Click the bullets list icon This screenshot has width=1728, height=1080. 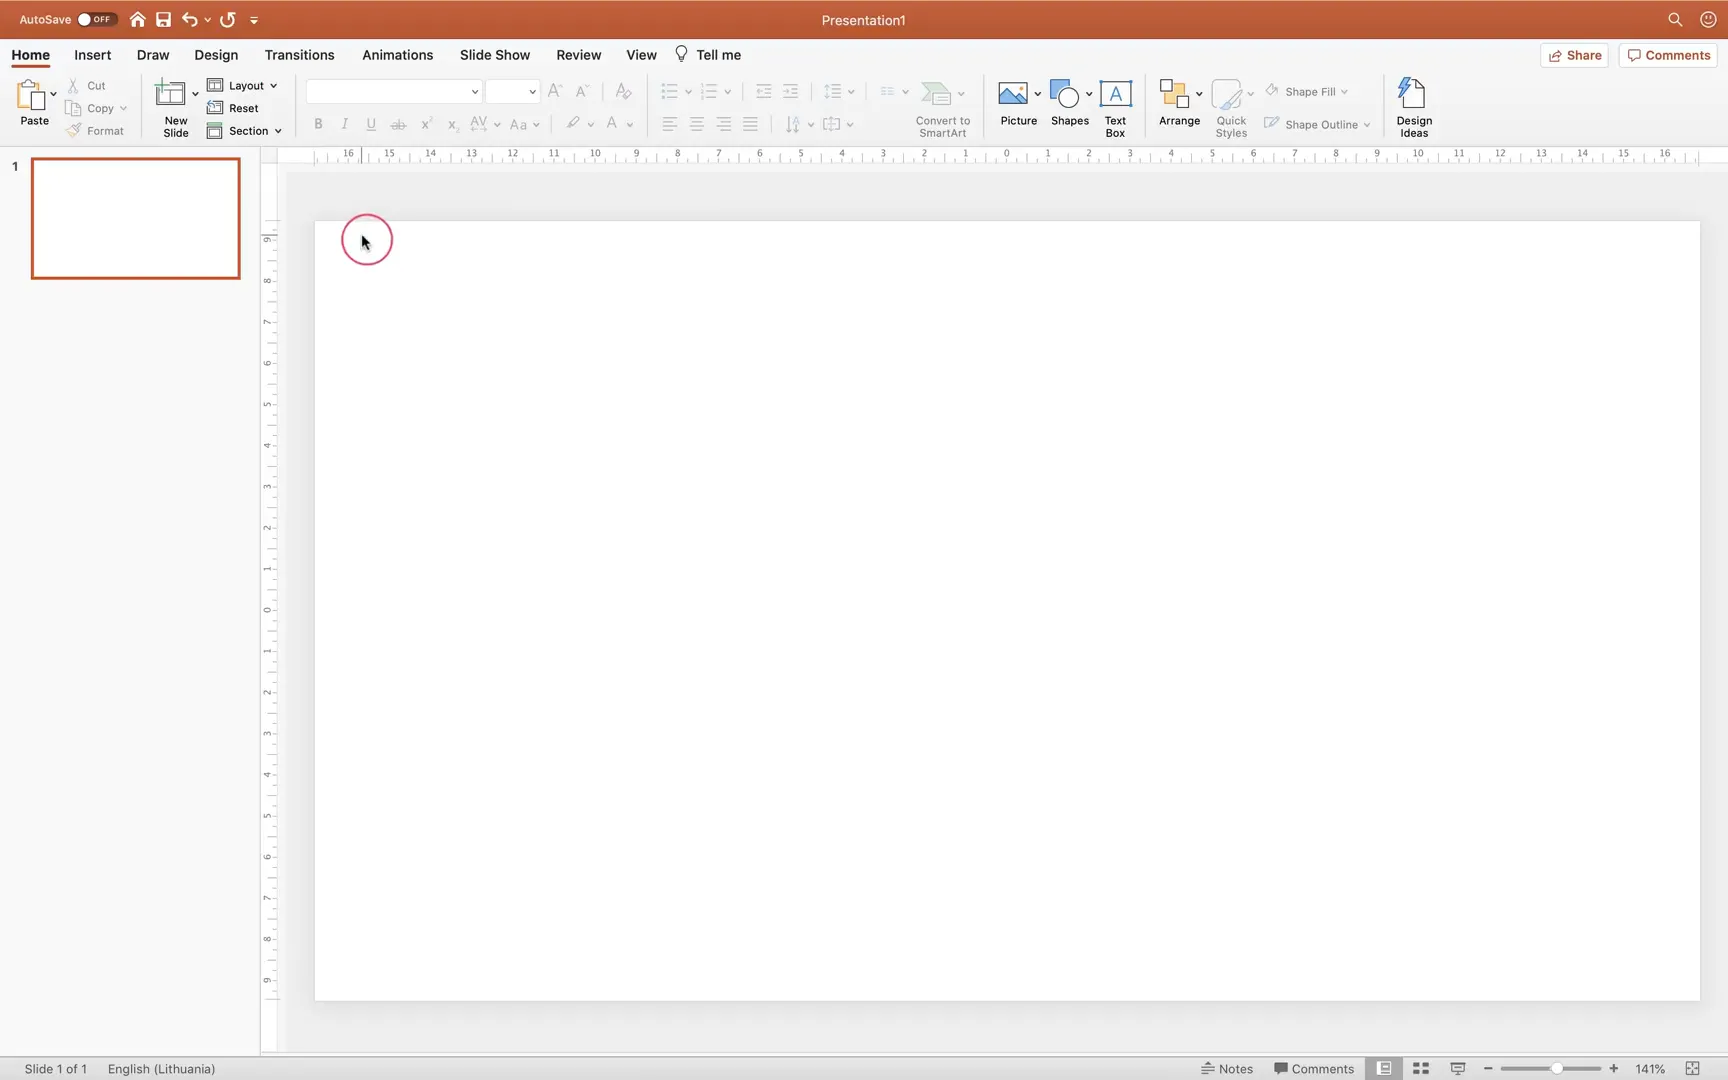(x=670, y=91)
